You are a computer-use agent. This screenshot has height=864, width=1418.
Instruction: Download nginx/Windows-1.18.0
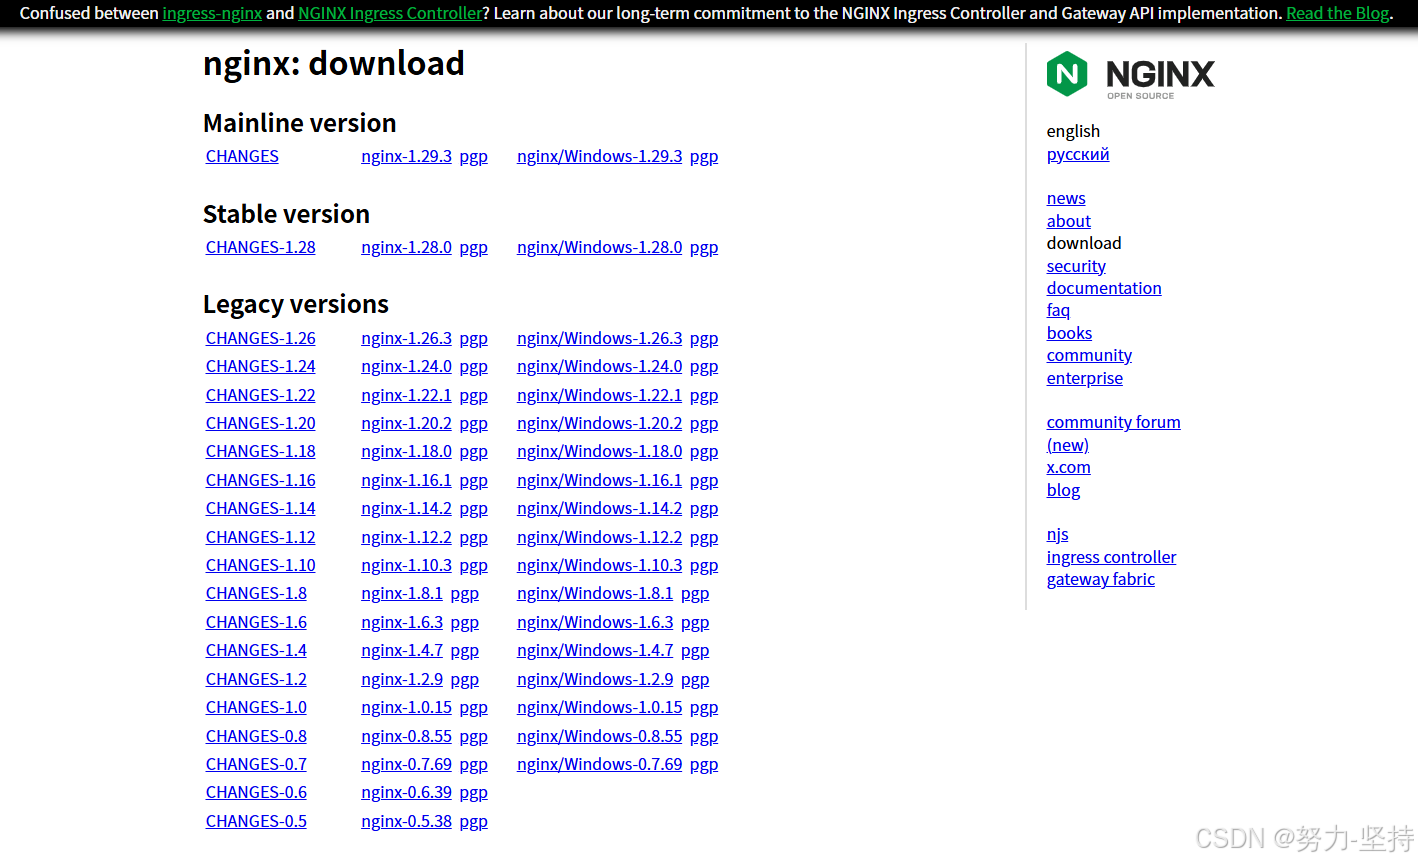coord(599,451)
